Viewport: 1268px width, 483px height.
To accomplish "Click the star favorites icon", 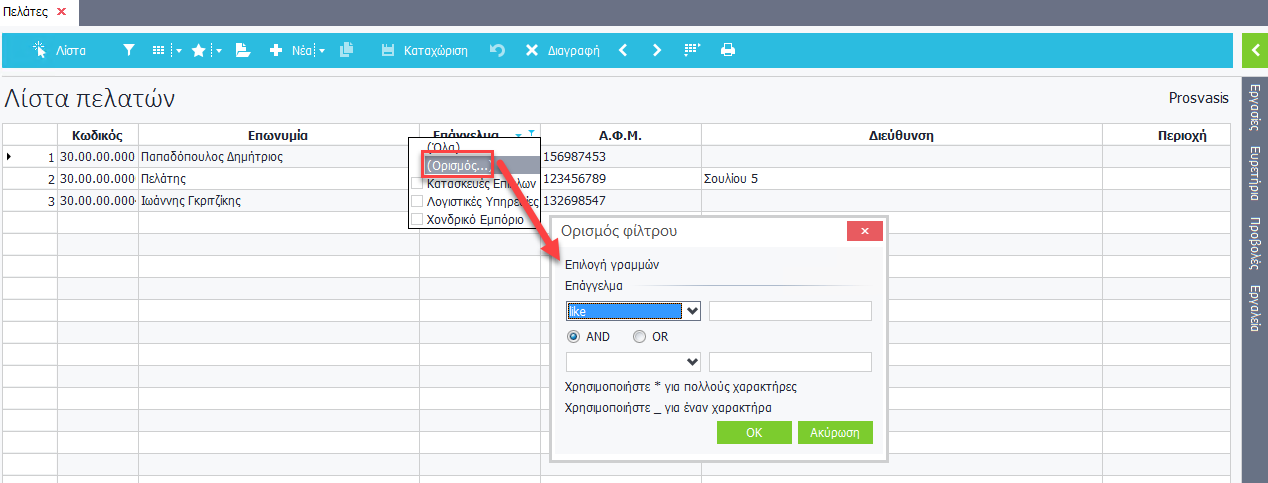I will 198,50.
